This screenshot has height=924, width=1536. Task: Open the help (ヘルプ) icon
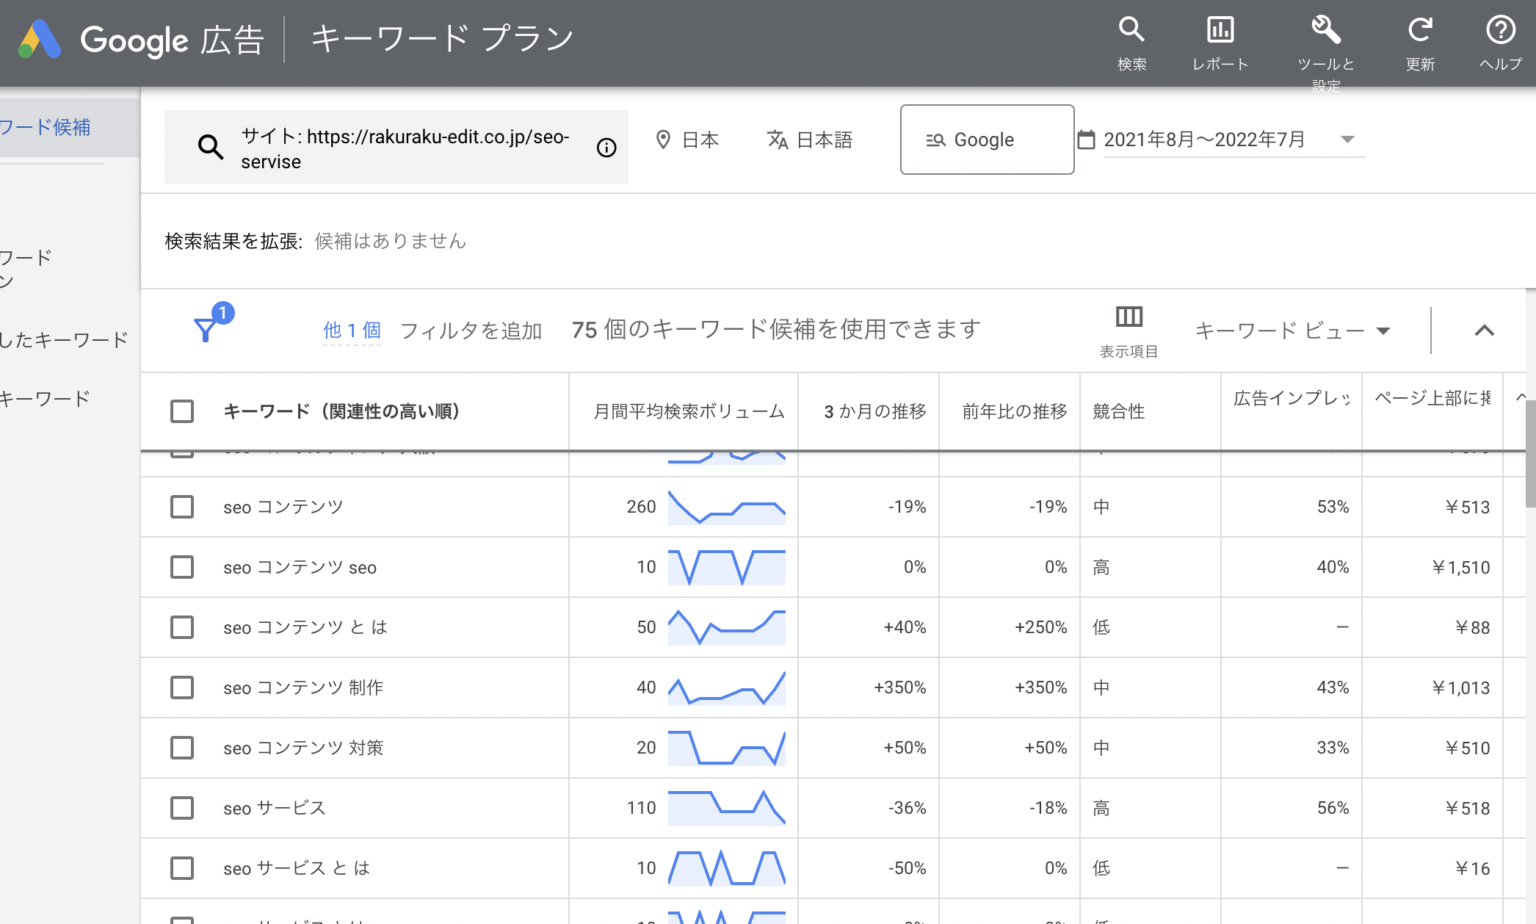[x=1500, y=30]
